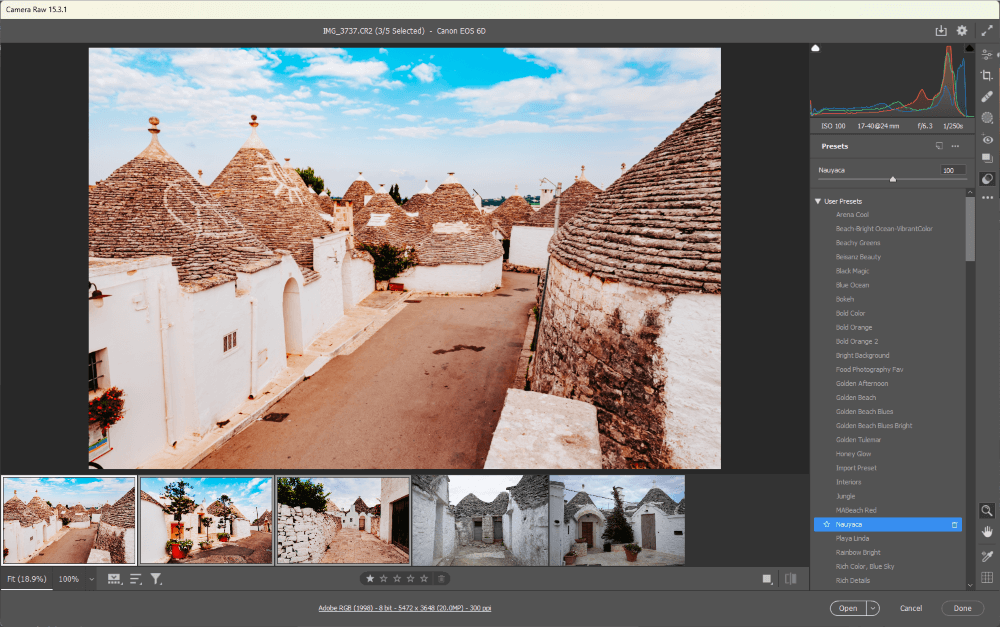Select the Crop tool in right toolbar
Viewport: 1000px width, 627px height.
coord(987,75)
